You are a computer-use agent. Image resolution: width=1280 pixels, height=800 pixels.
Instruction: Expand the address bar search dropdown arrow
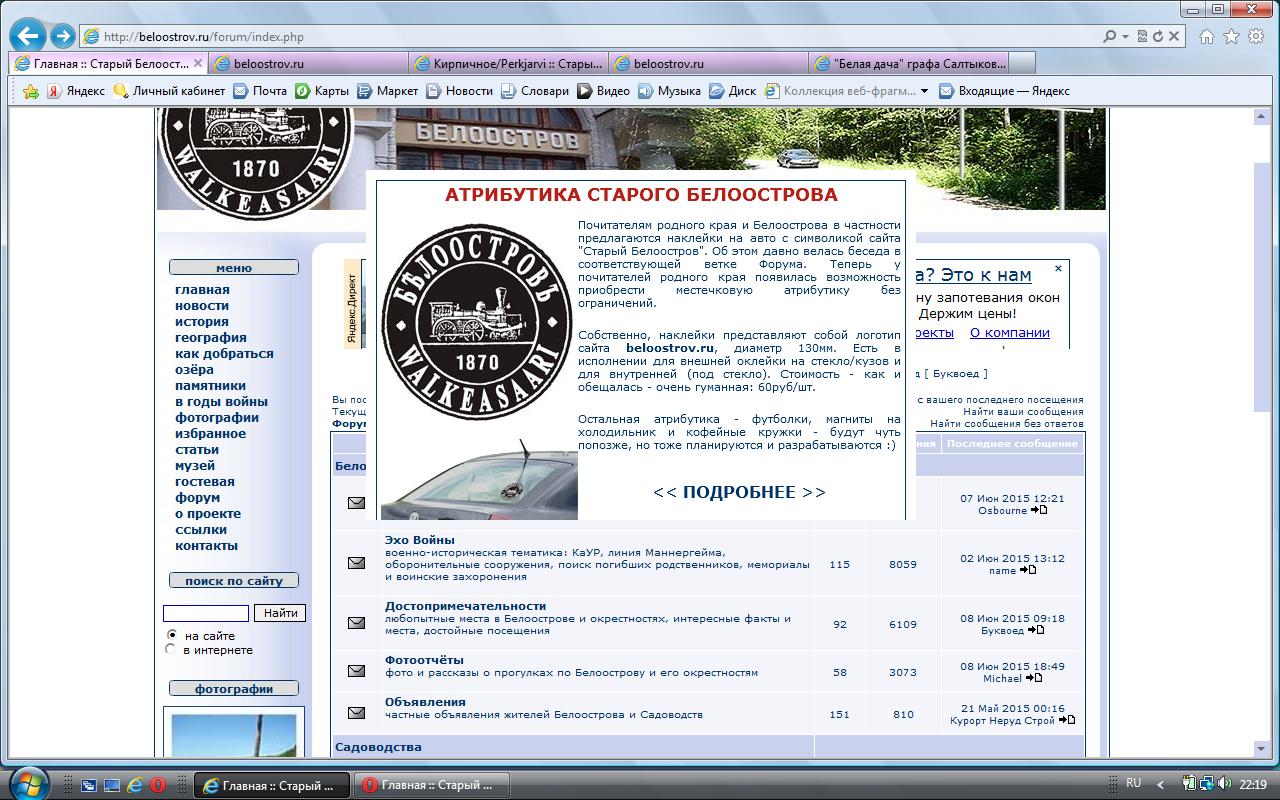pyautogui.click(x=1125, y=37)
